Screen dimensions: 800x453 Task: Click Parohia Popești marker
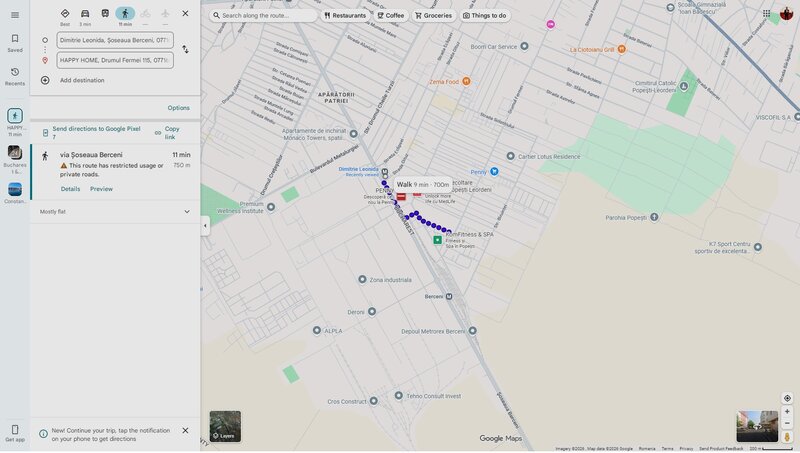pyautogui.click(x=654, y=217)
